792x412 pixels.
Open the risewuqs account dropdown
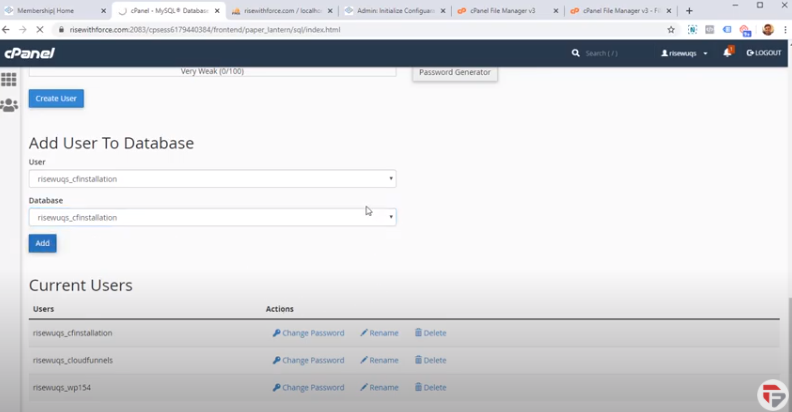point(685,53)
